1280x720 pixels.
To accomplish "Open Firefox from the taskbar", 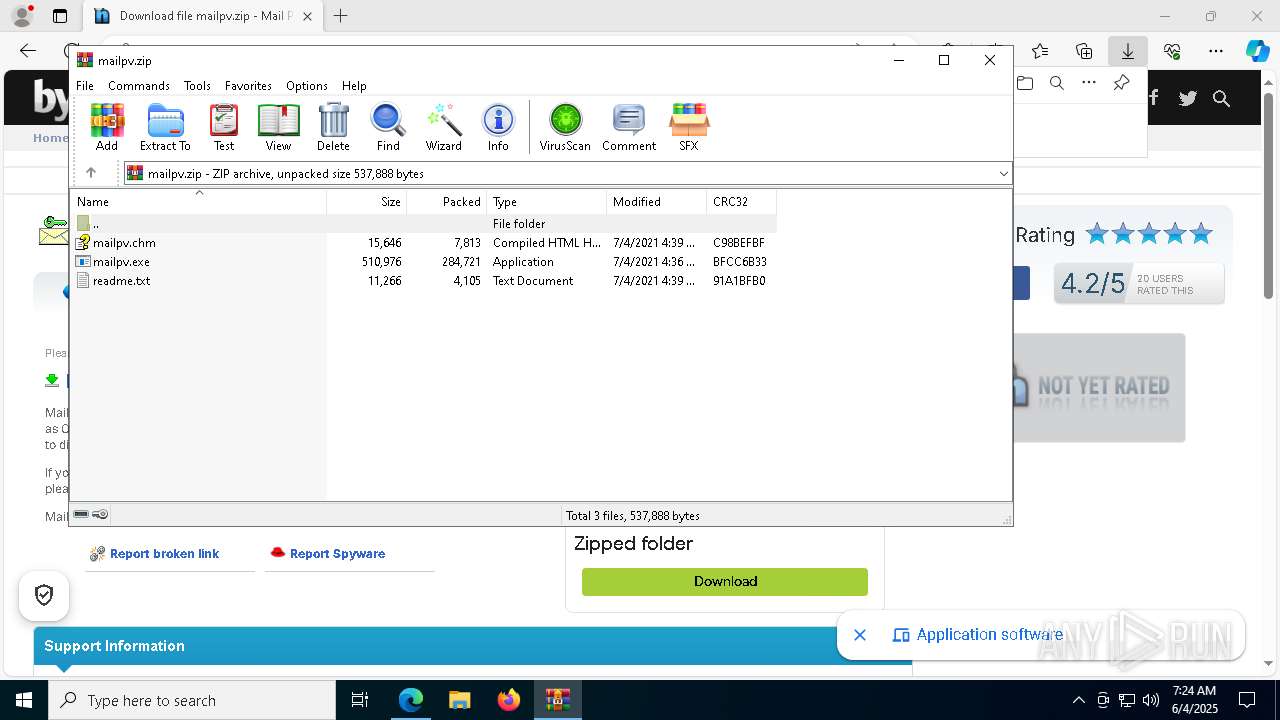I will click(509, 700).
